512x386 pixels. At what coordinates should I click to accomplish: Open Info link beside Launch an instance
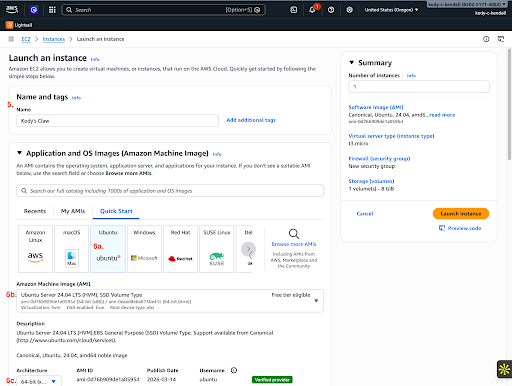pyautogui.click(x=95, y=59)
